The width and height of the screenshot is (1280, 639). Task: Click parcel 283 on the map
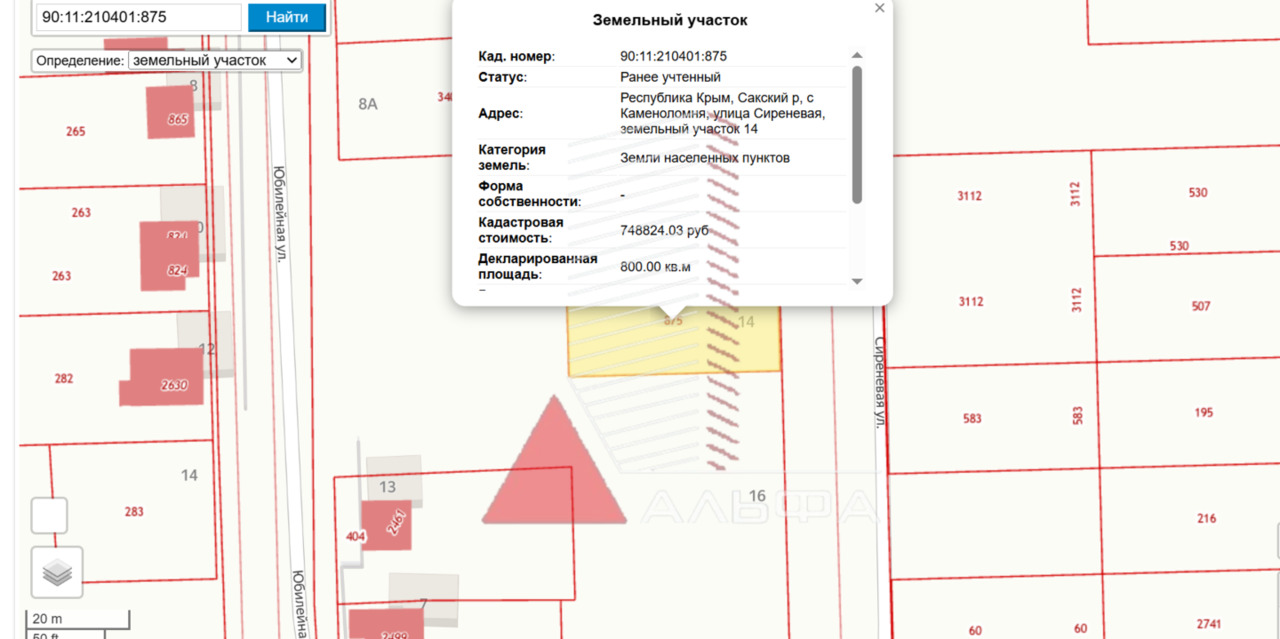pos(134,511)
